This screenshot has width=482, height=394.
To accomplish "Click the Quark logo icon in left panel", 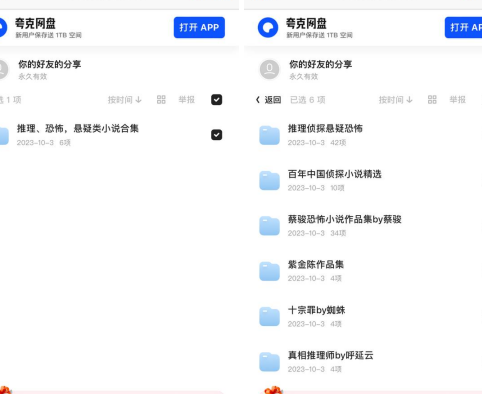I will coord(3,27).
